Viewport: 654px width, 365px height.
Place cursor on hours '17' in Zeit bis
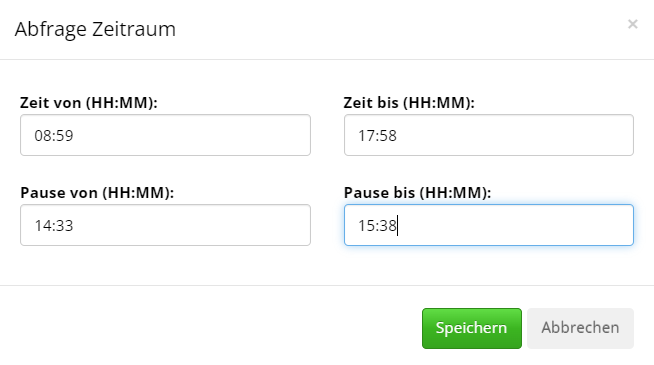click(x=366, y=136)
